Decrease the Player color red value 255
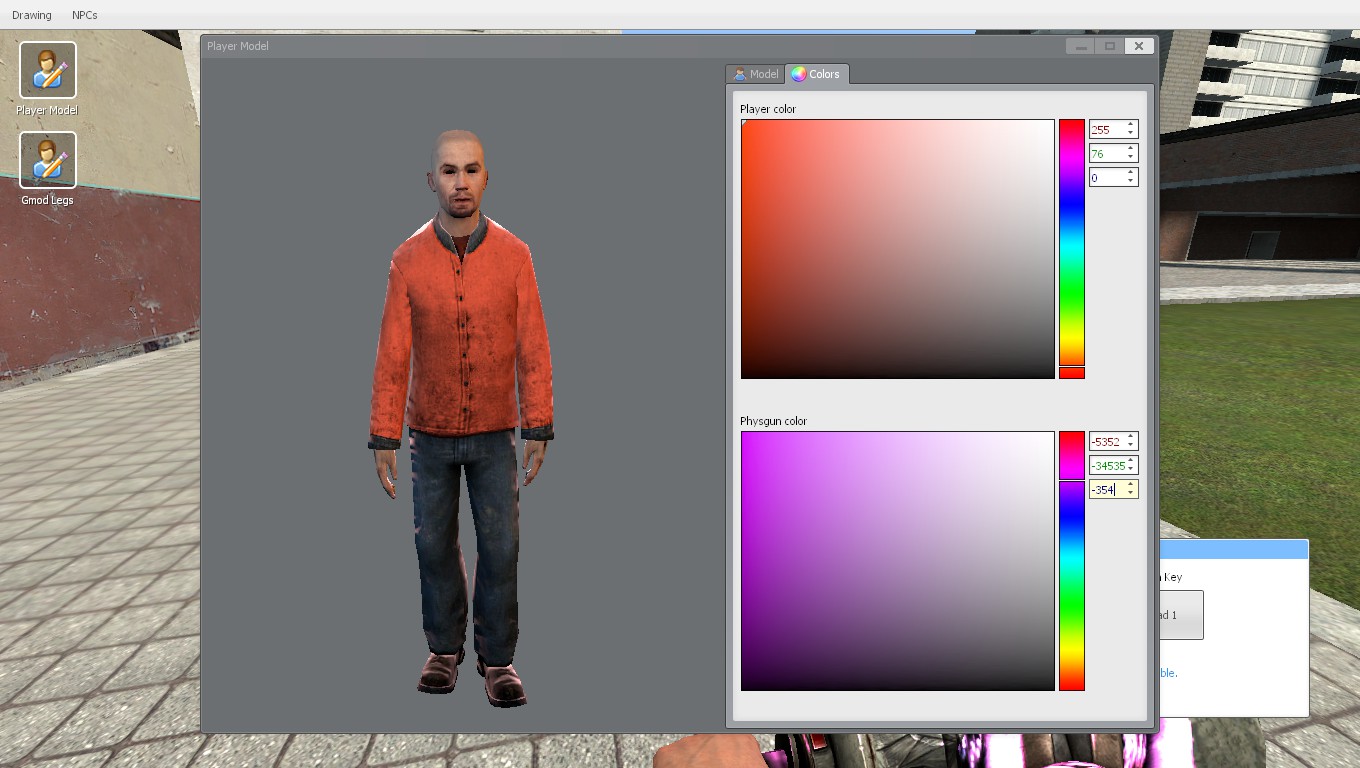Screen dimensions: 1360x768 [1131, 134]
